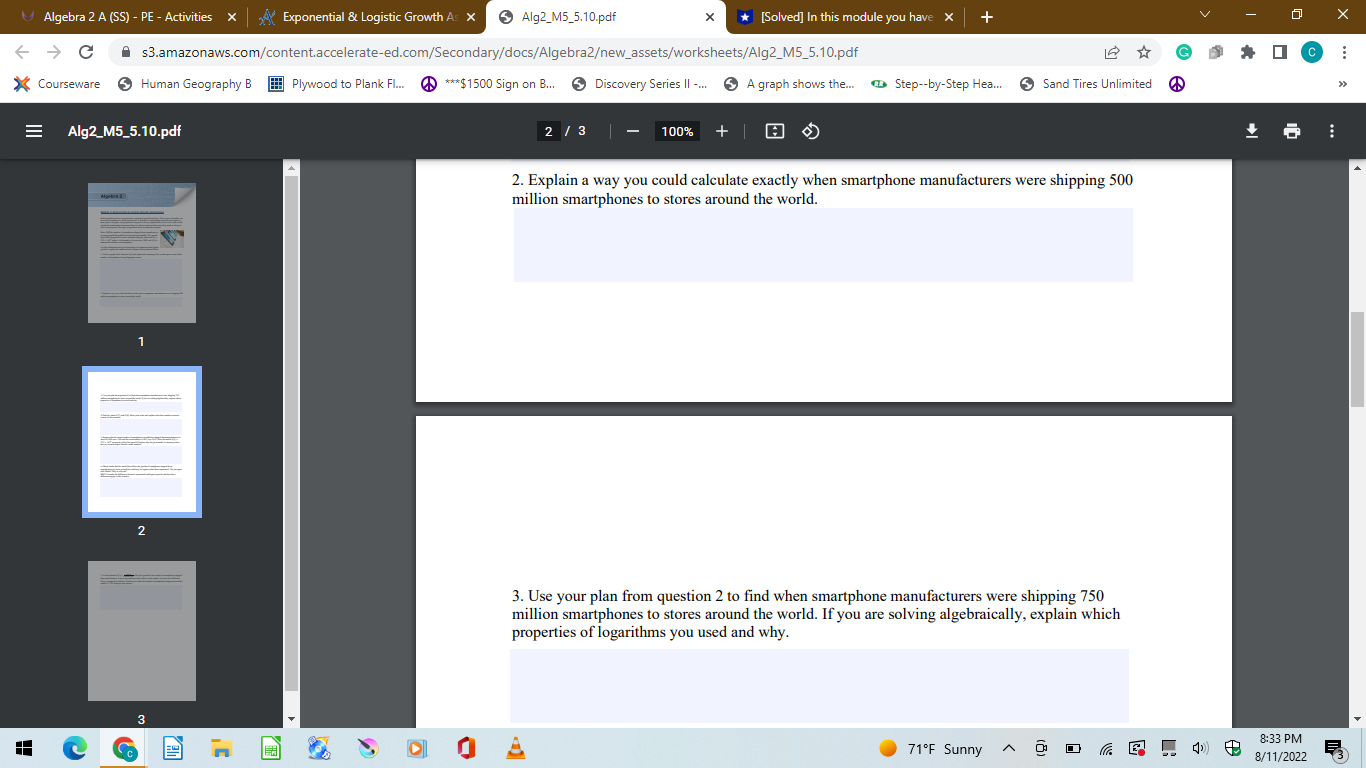Click the PDF page number field
Image resolution: width=1366 pixels, height=768 pixels.
tap(548, 131)
